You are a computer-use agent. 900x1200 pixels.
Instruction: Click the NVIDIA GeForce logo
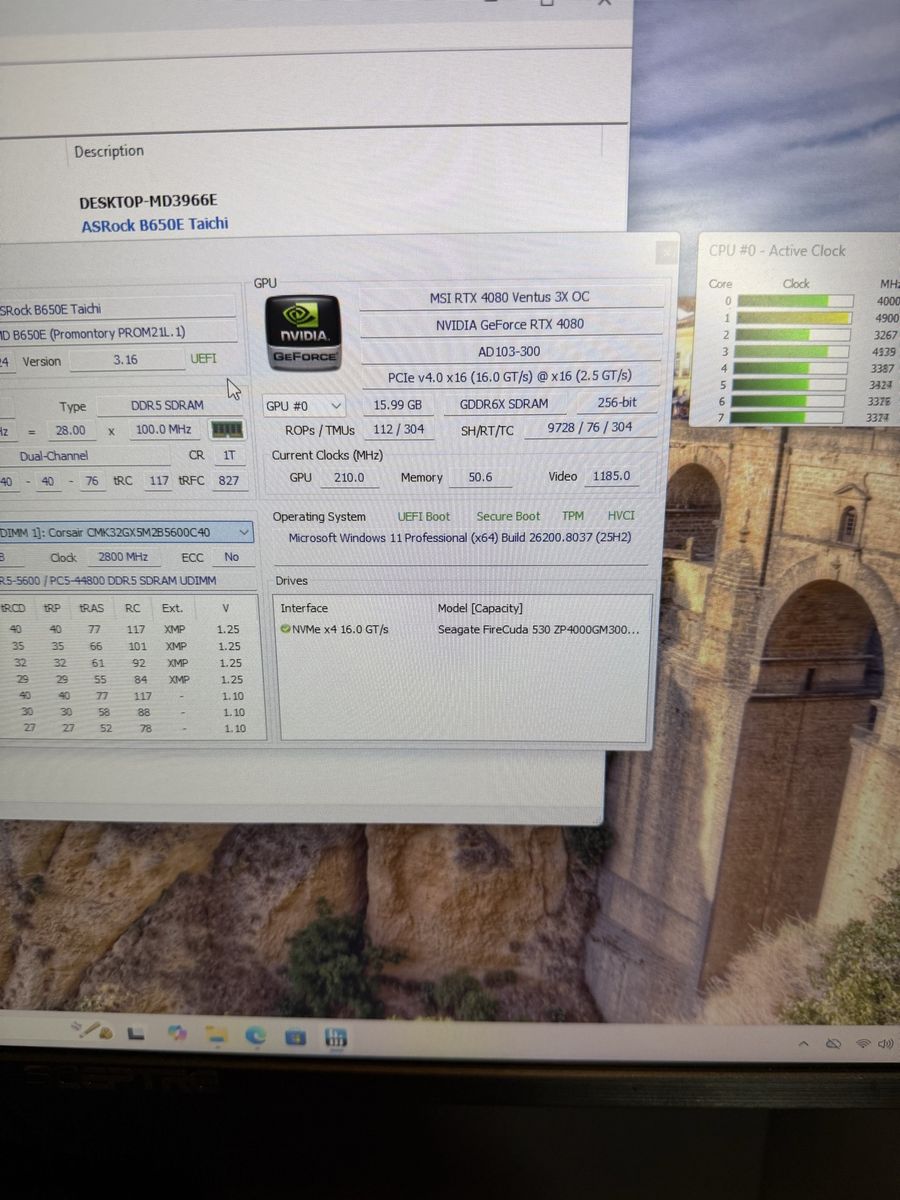click(x=304, y=331)
